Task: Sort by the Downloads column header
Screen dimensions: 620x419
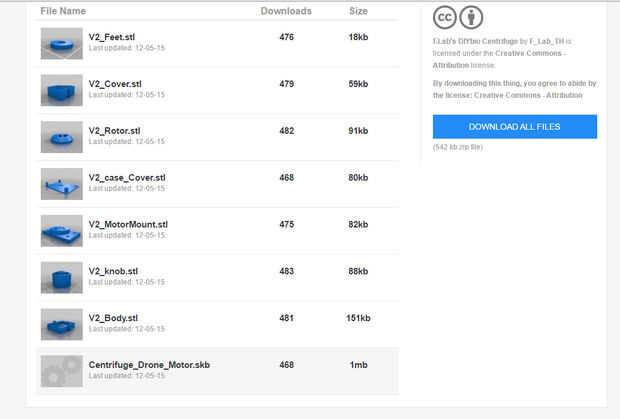Action: click(286, 11)
